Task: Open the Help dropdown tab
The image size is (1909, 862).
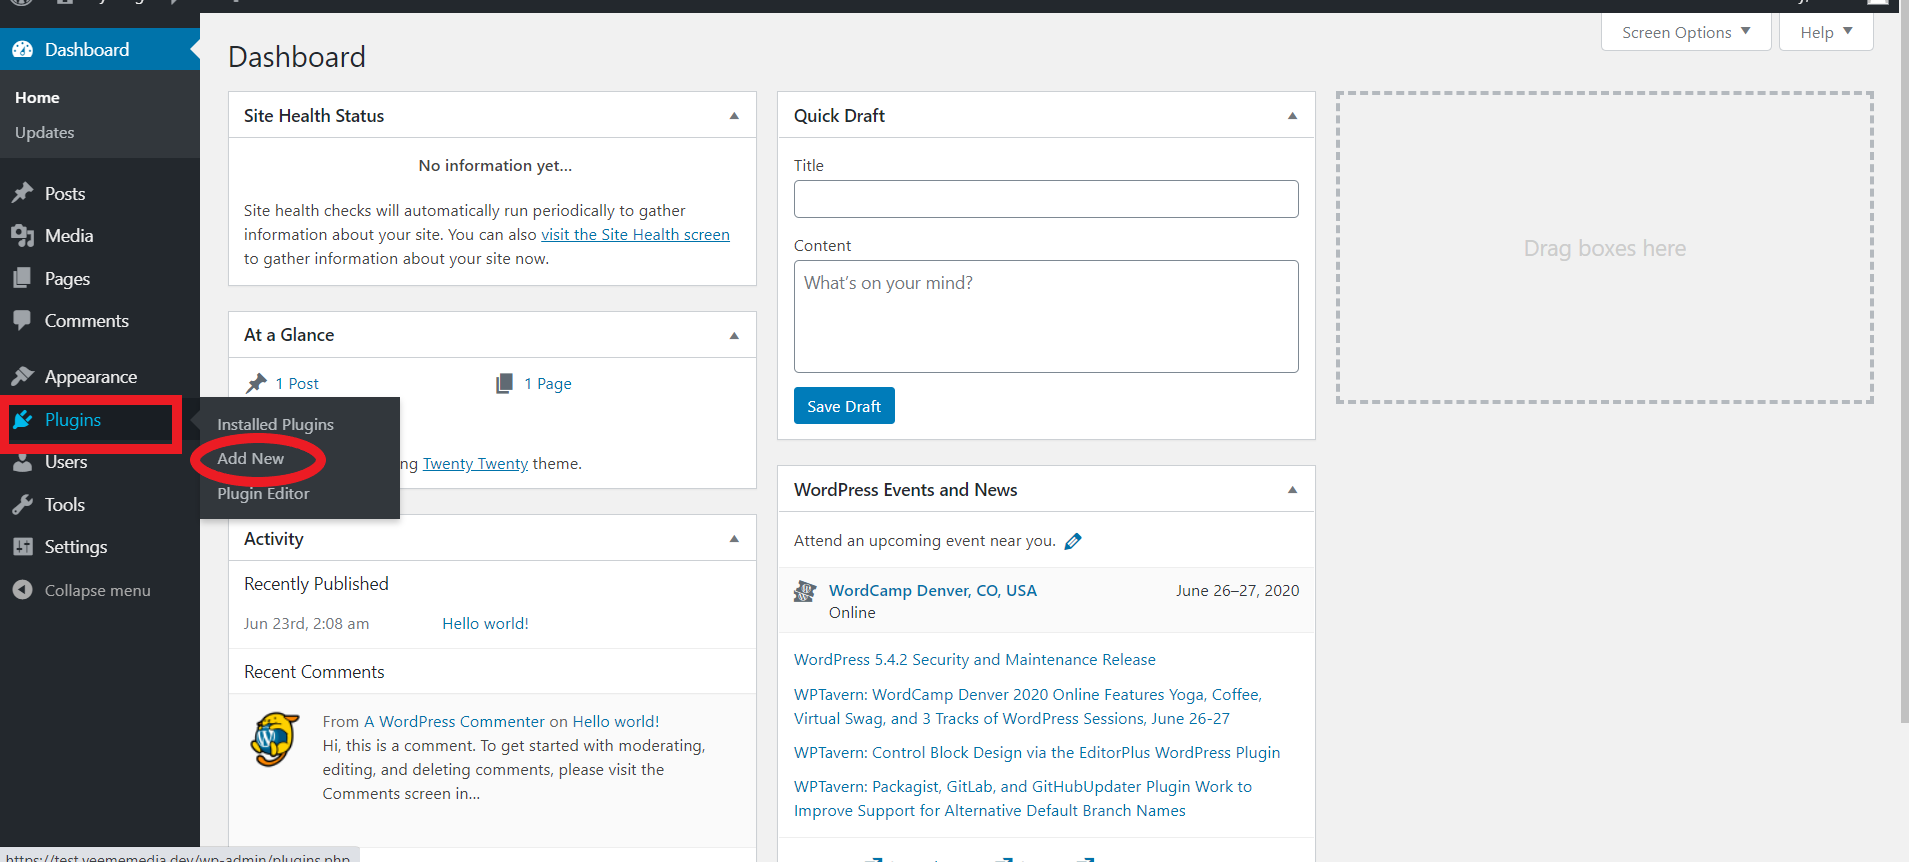Action: 1826,32
